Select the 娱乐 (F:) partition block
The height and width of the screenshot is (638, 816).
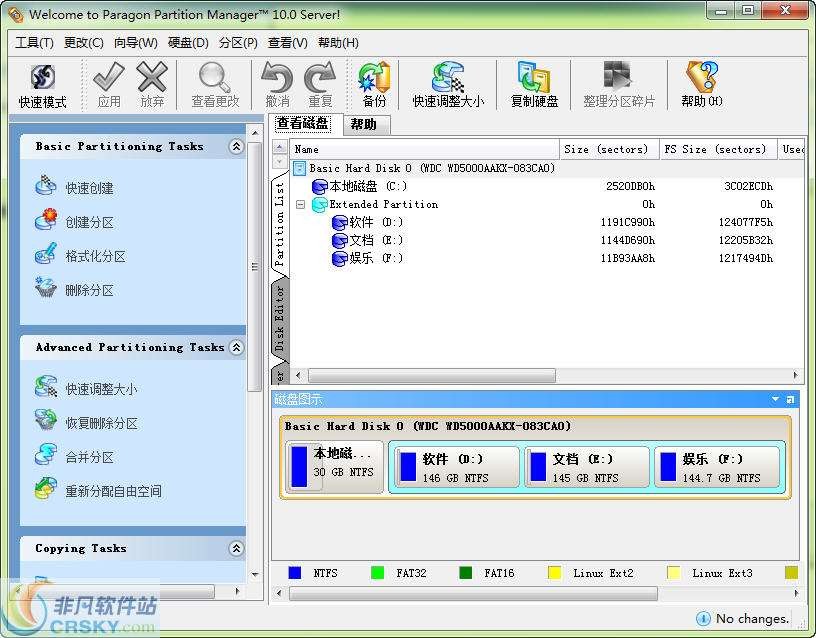click(717, 465)
